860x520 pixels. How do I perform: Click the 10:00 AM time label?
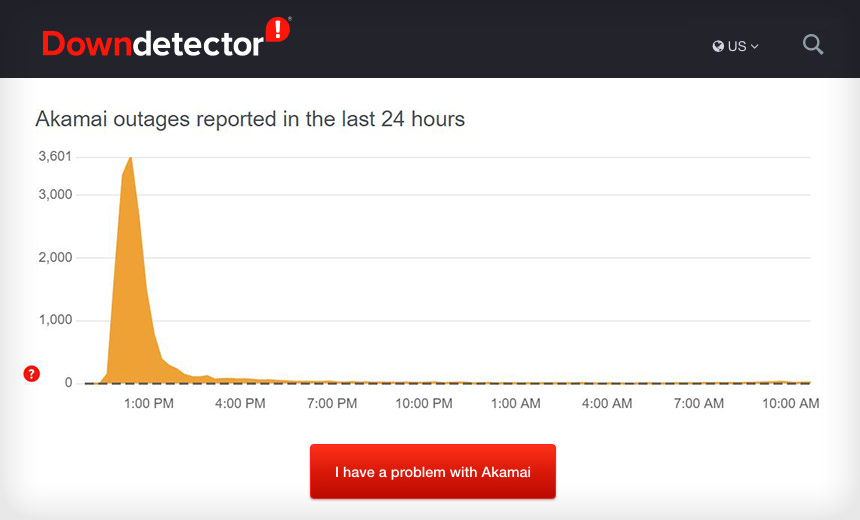pyautogui.click(x=790, y=404)
